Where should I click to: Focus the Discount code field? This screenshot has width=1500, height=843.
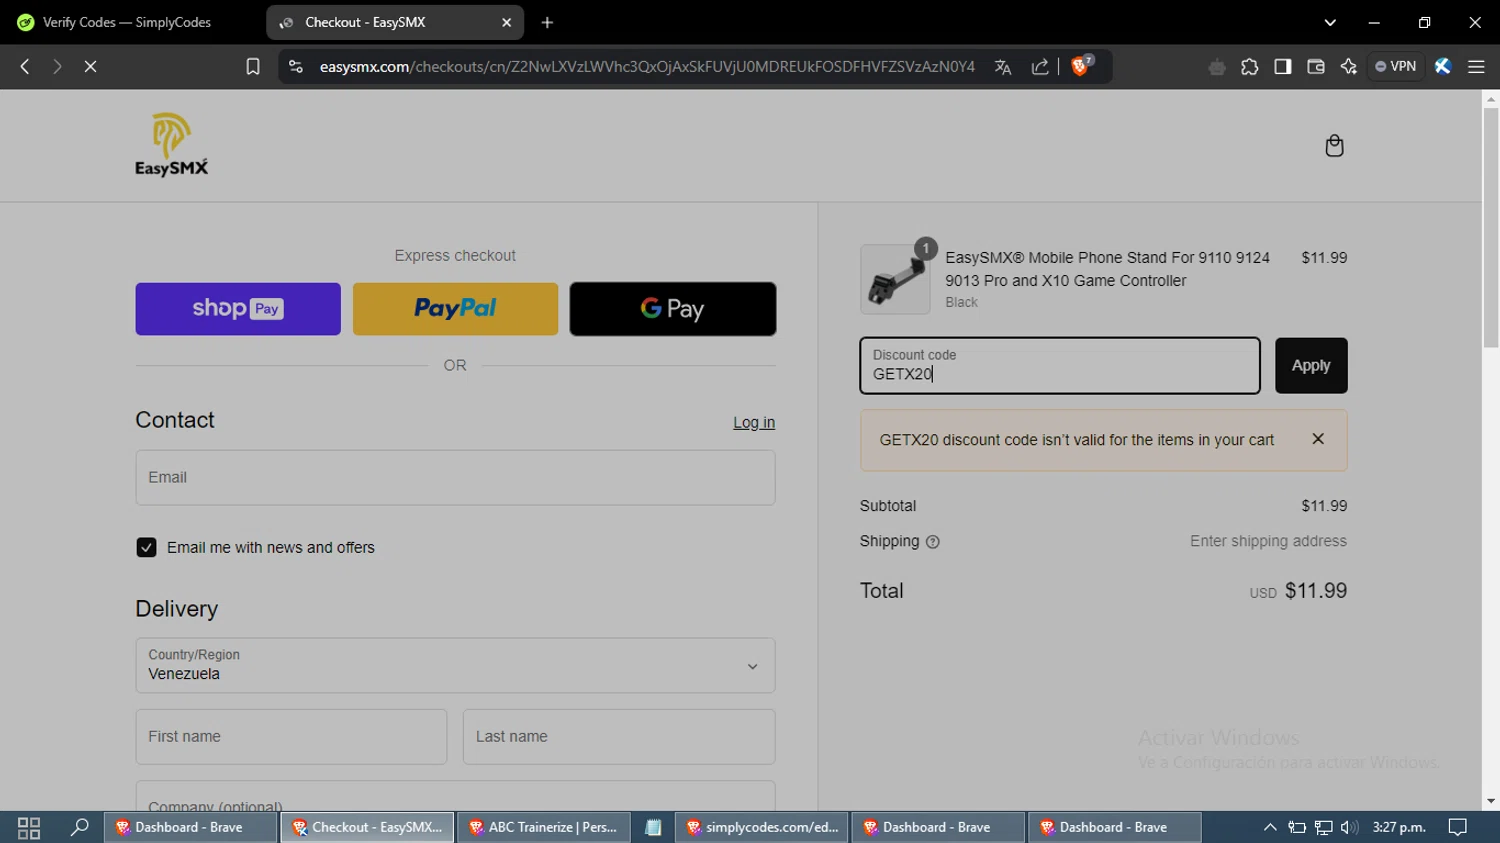pyautogui.click(x=1060, y=366)
